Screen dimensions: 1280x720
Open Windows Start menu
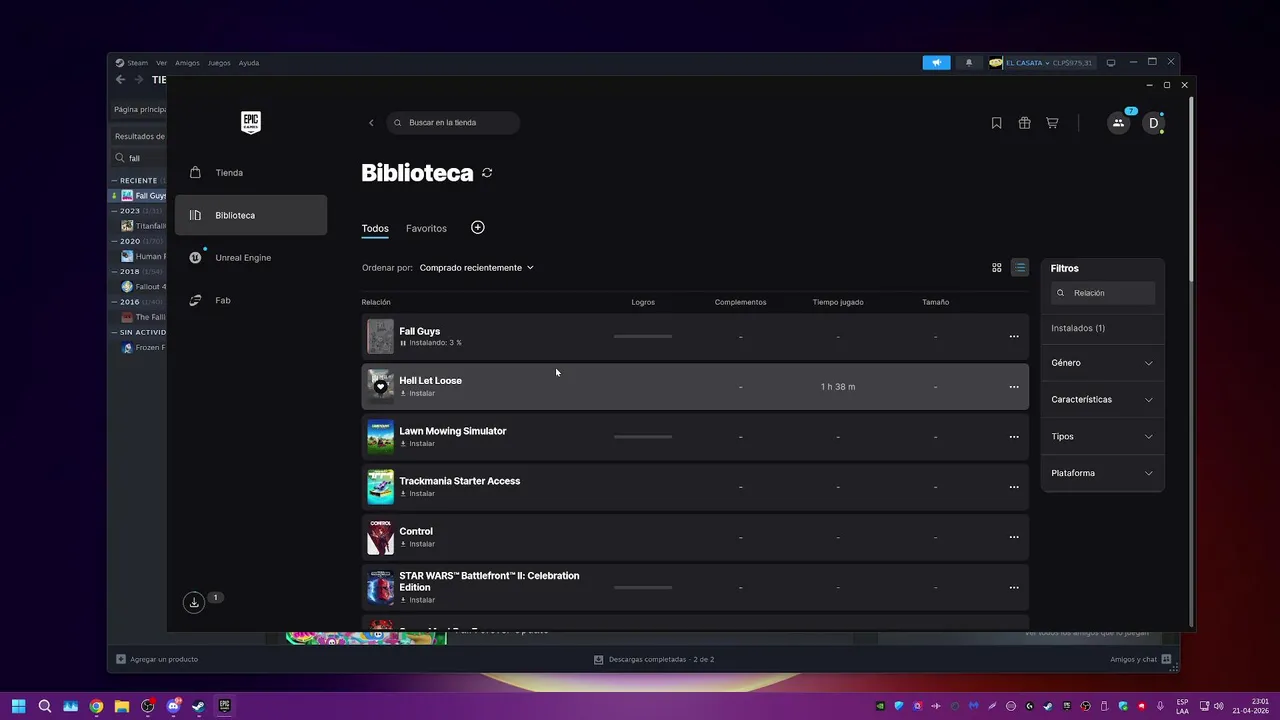18,706
